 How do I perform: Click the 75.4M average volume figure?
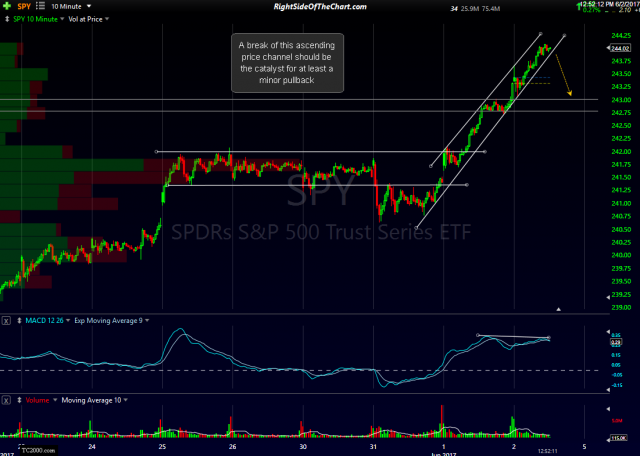coord(491,9)
